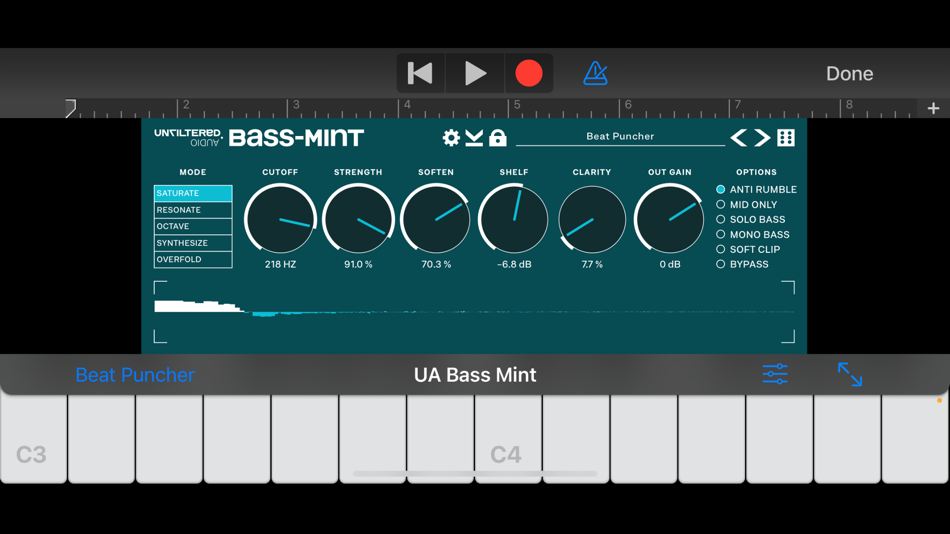Select RESONATE mode
950x534 pixels.
pos(193,210)
